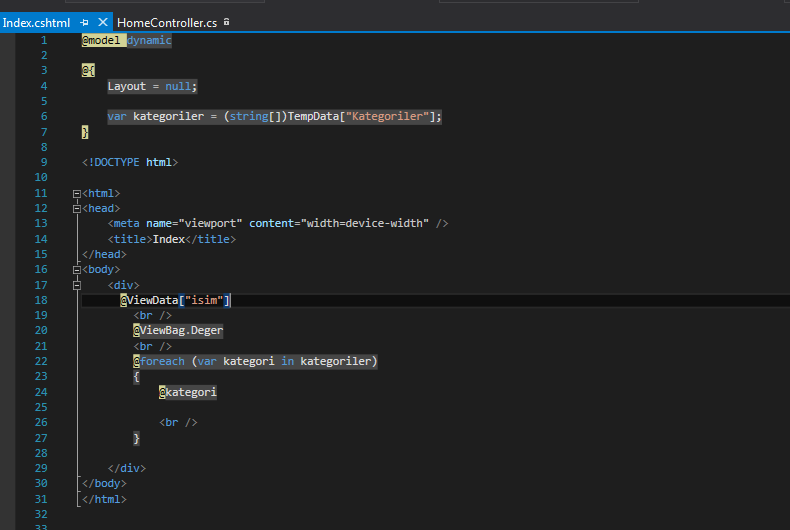Click the Index text inside title tag
Viewport: 790px width, 530px height.
168,239
